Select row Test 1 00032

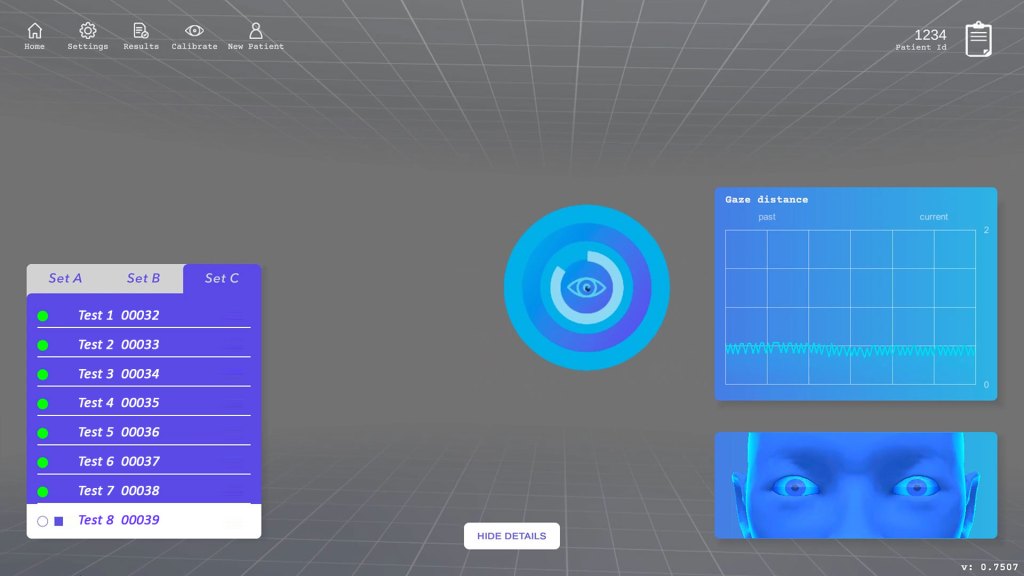[x=144, y=315]
